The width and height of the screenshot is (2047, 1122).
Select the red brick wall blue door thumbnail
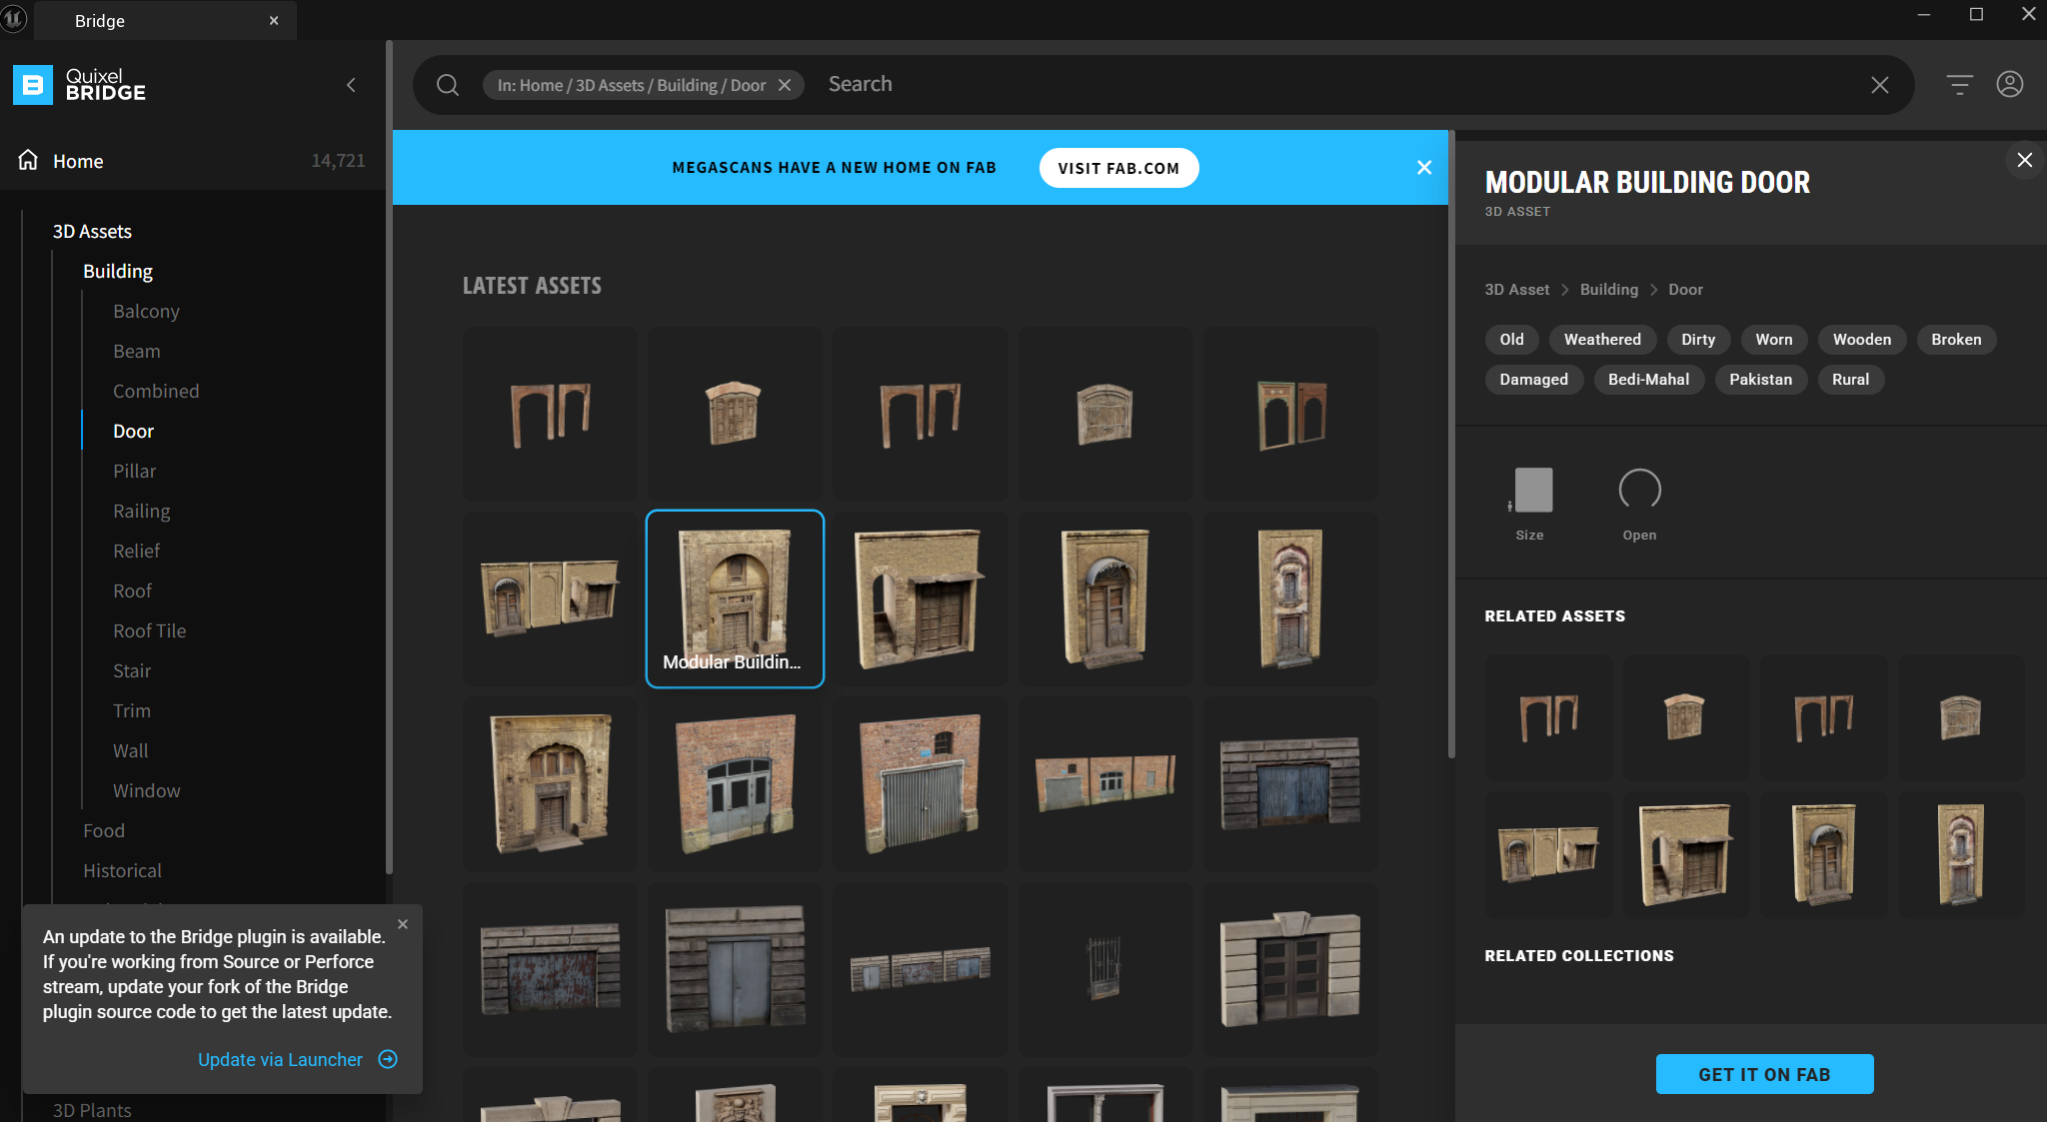tap(735, 783)
